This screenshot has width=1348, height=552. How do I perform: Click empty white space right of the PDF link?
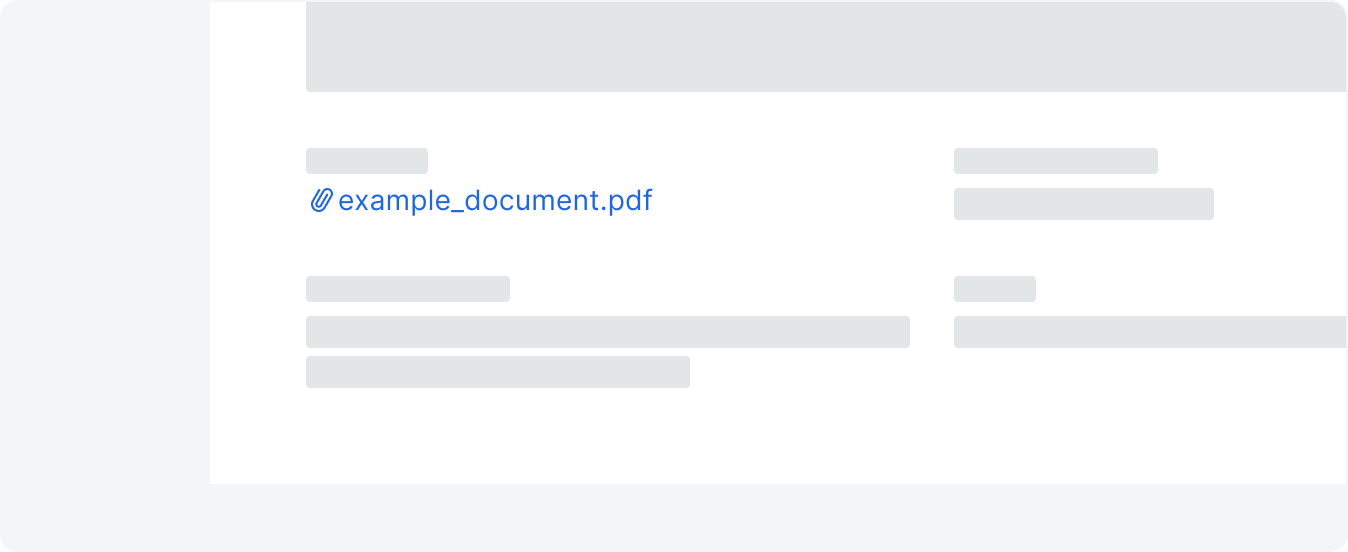[800, 202]
